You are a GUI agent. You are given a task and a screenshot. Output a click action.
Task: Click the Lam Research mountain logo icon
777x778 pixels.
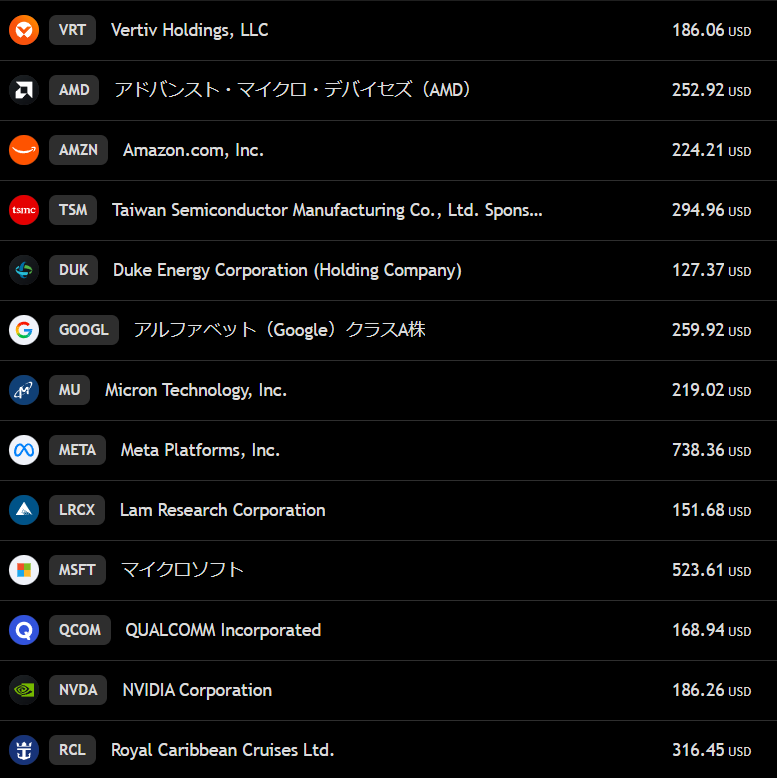24,510
